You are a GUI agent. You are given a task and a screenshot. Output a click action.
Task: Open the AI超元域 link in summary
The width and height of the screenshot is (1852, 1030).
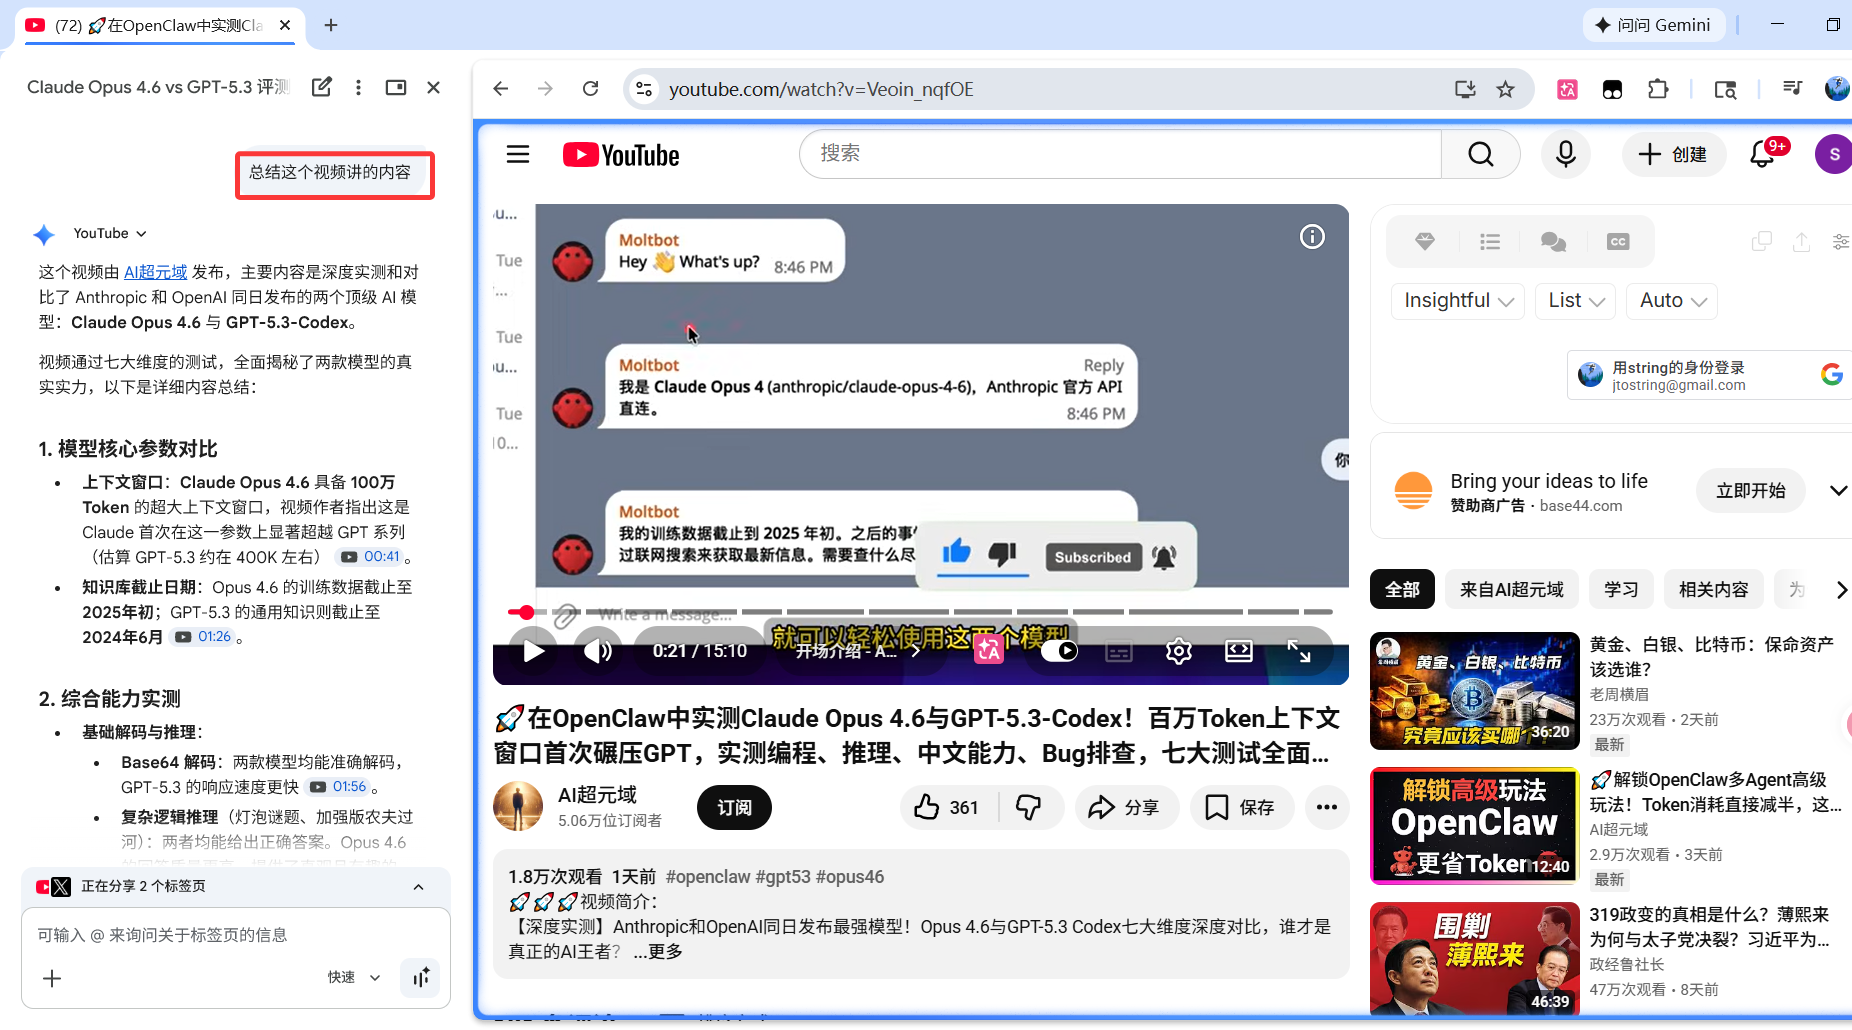click(155, 272)
